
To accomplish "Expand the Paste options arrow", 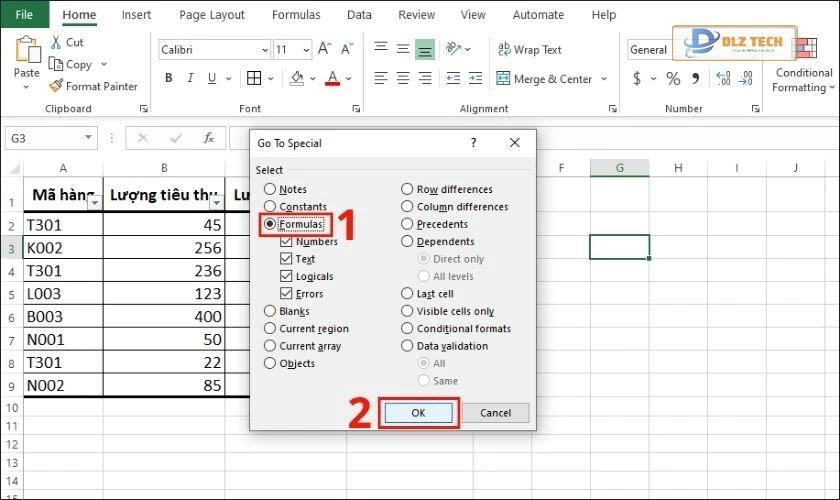I will 26,87.
